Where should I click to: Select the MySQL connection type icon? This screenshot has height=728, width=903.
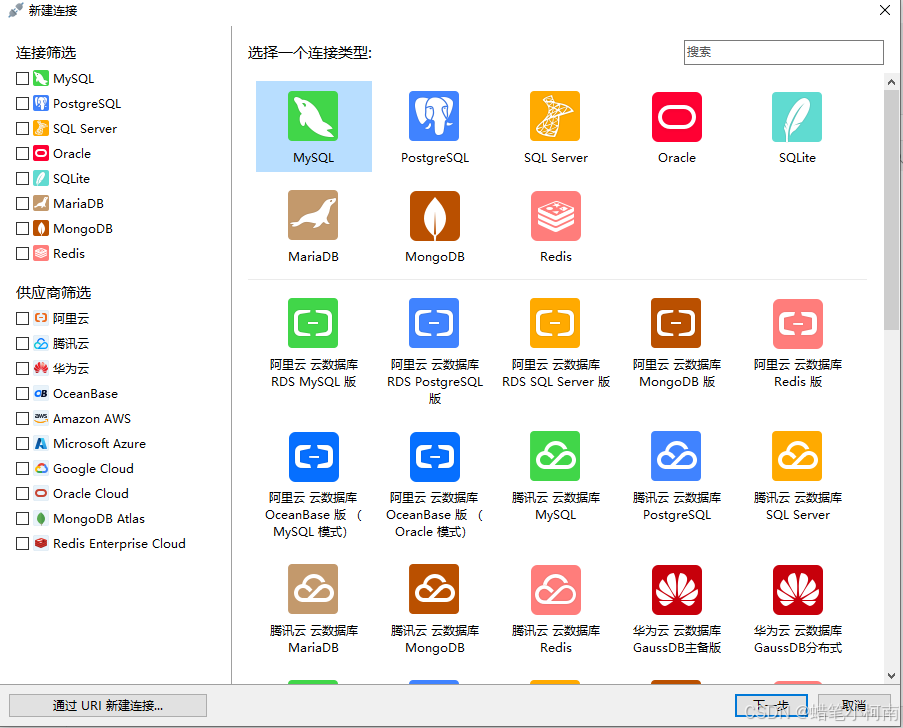(313, 116)
